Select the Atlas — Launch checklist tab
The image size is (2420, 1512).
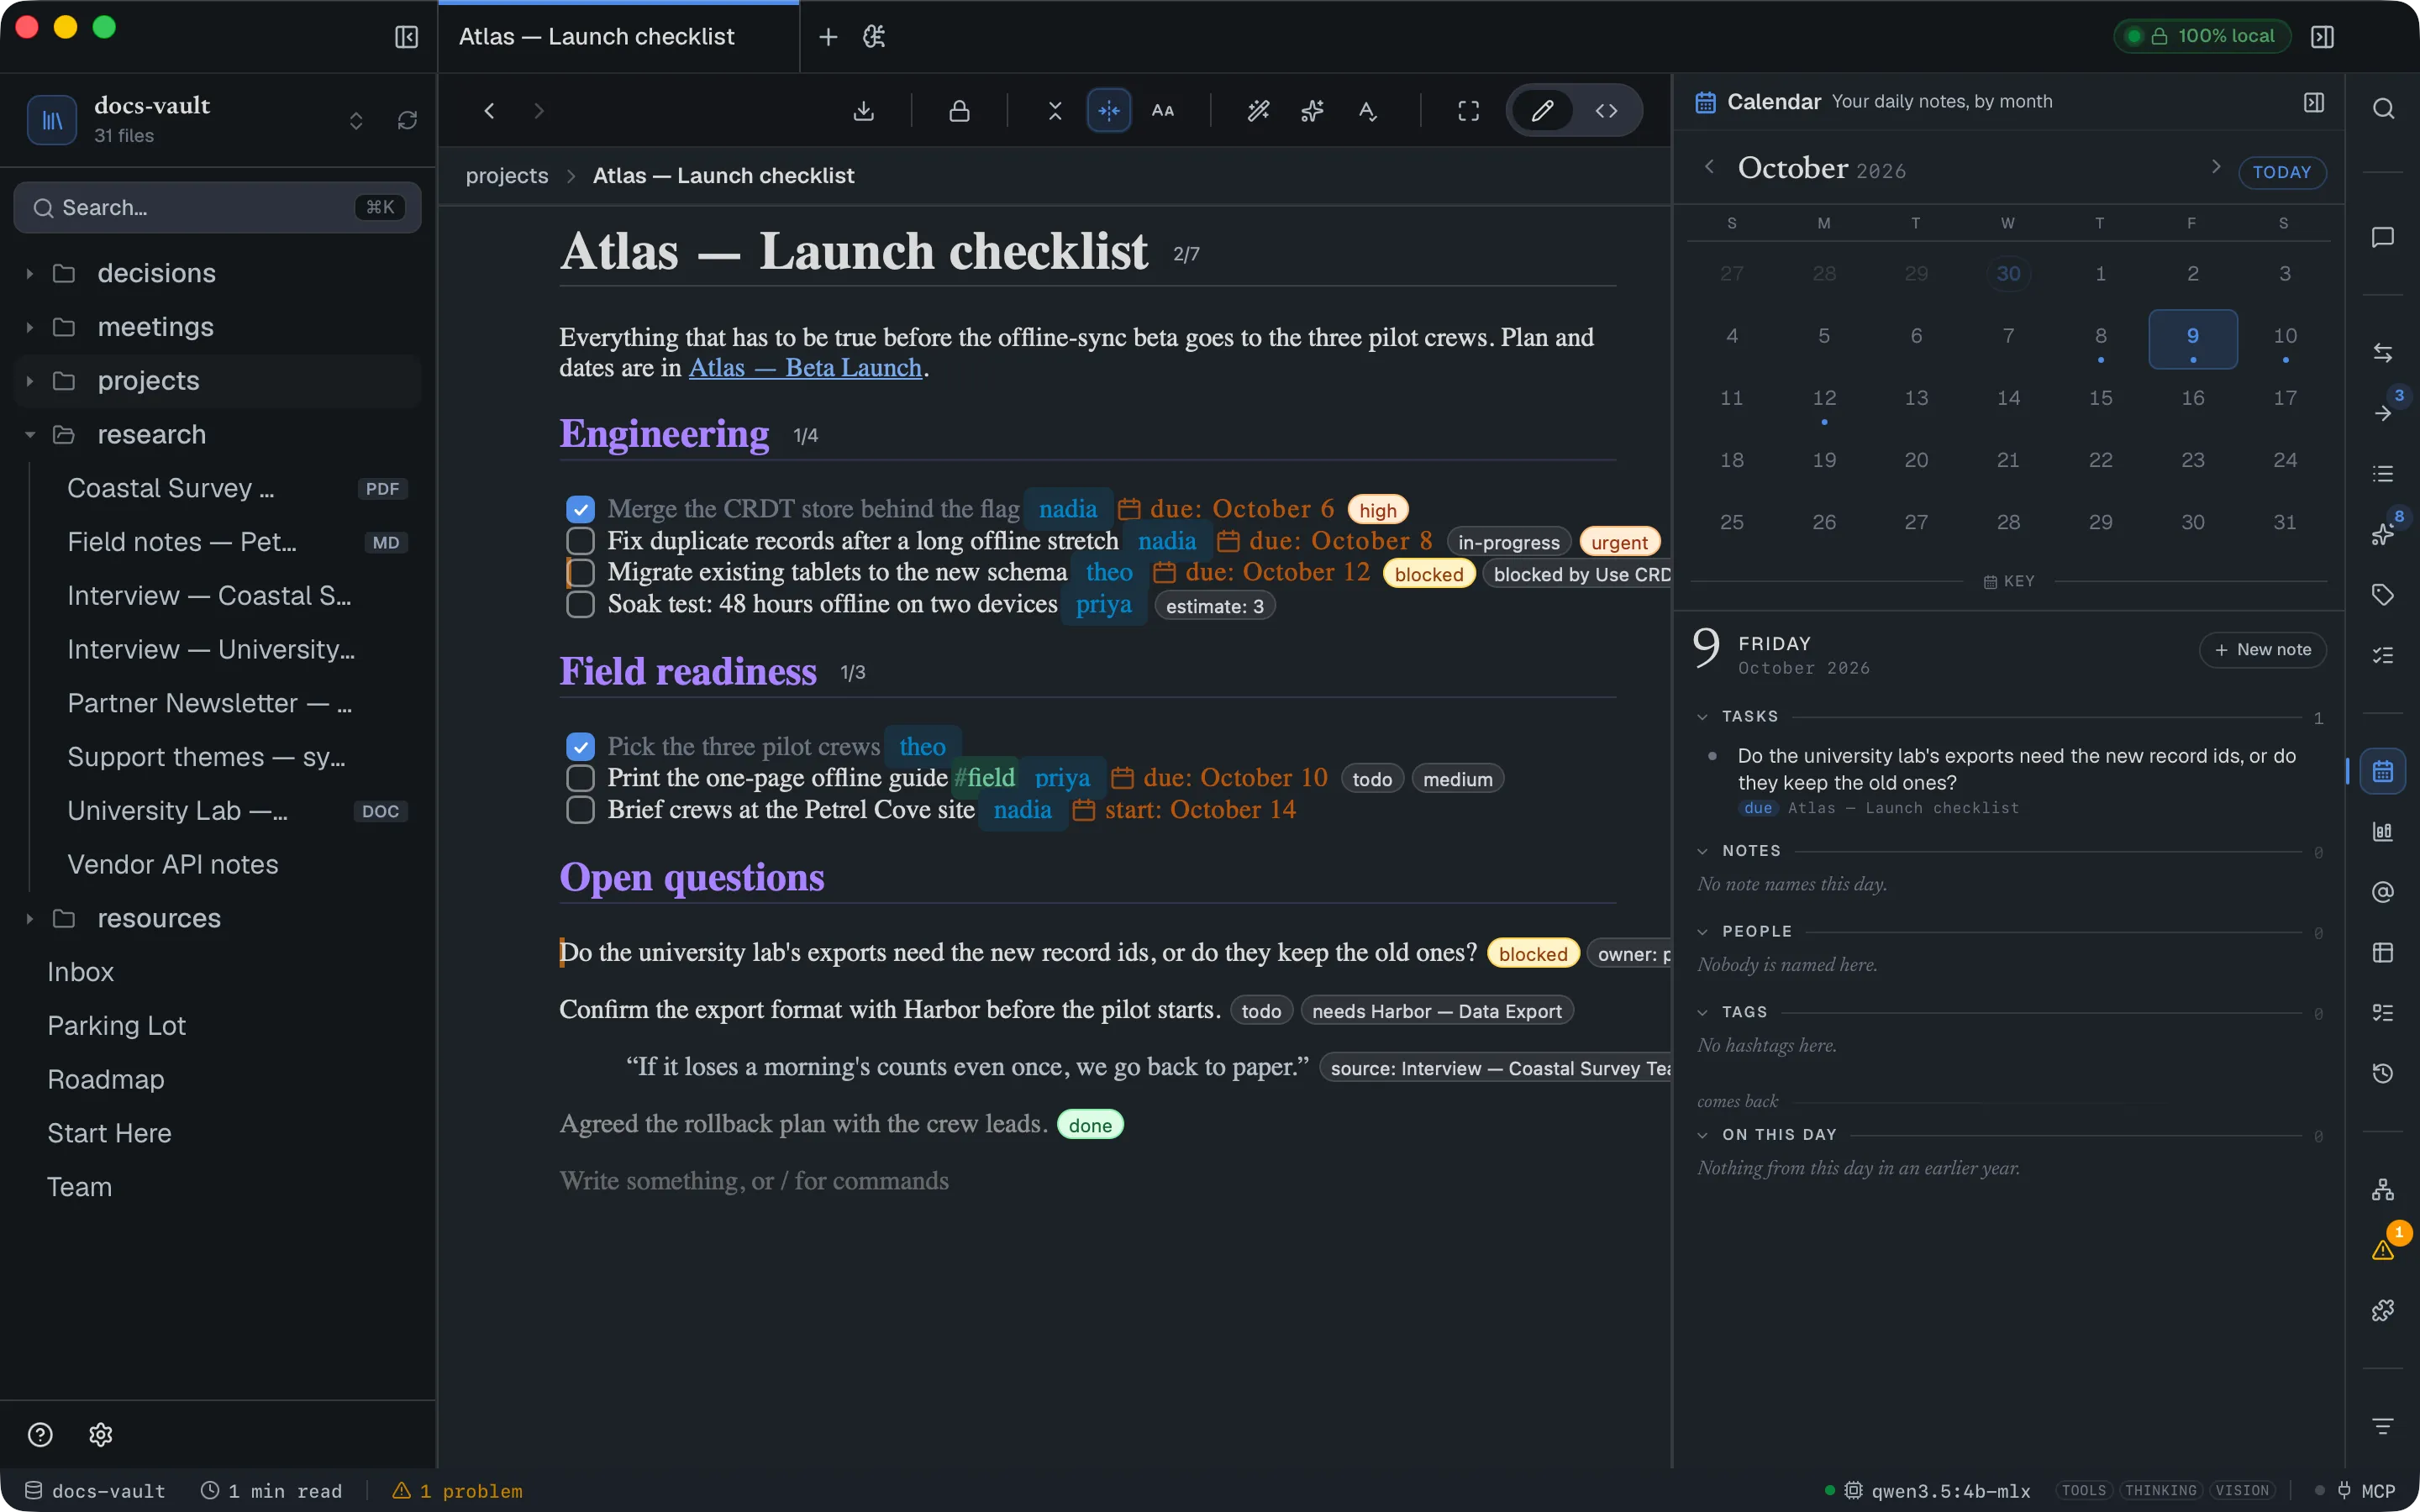tap(618, 37)
